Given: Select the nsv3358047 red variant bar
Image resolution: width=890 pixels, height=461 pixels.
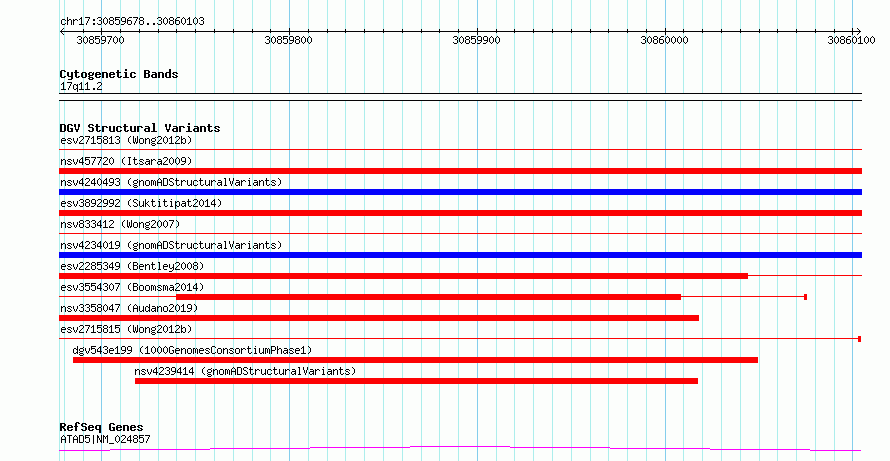Looking at the screenshot, I should coord(379,318).
